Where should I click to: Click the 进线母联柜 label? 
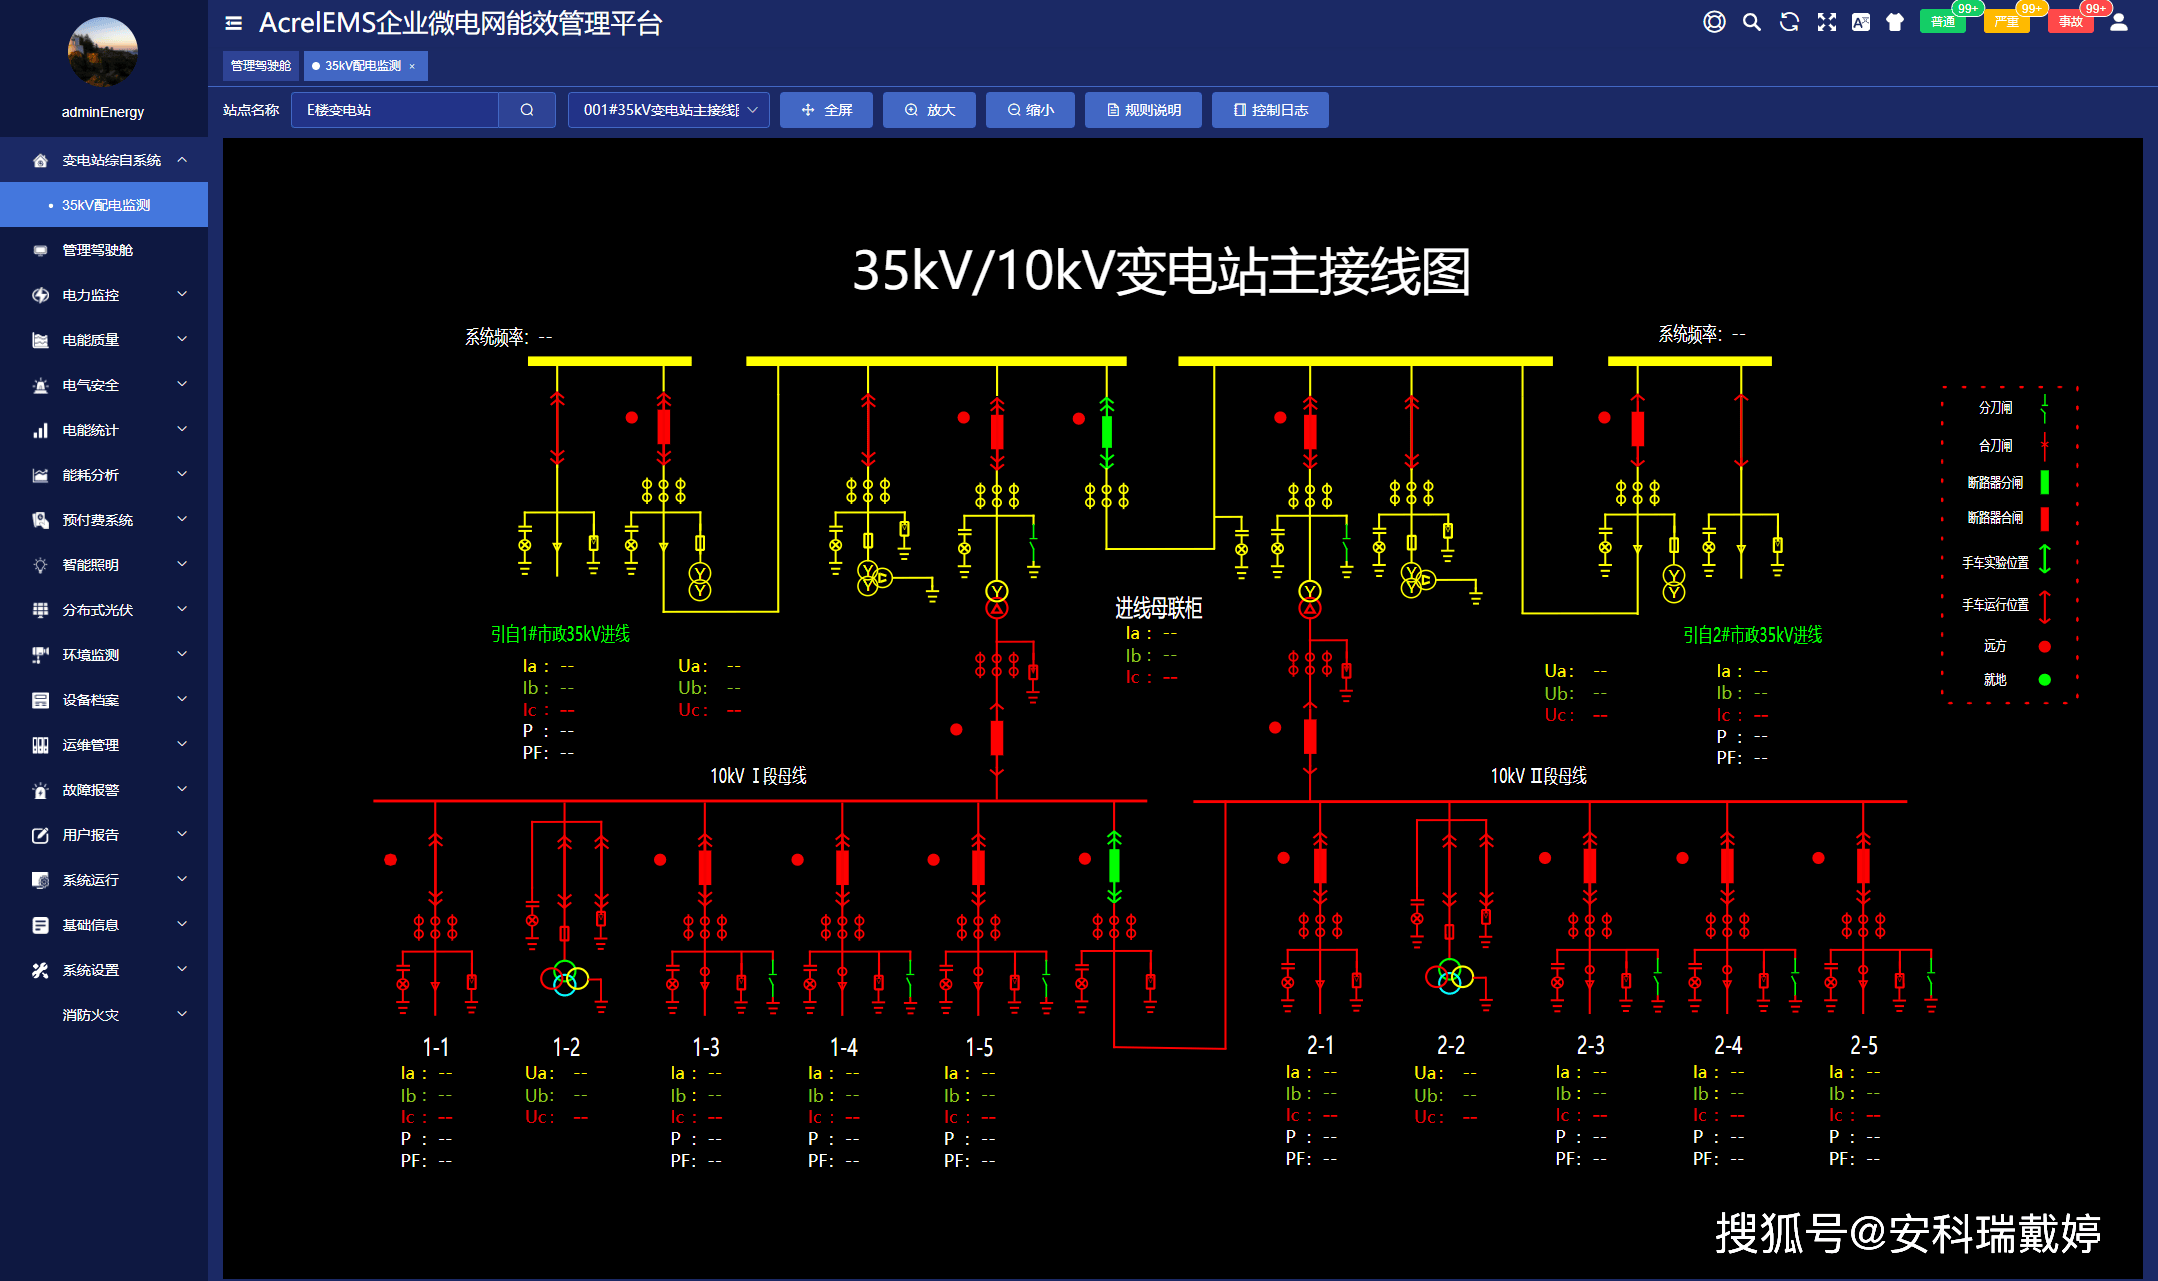[1158, 608]
